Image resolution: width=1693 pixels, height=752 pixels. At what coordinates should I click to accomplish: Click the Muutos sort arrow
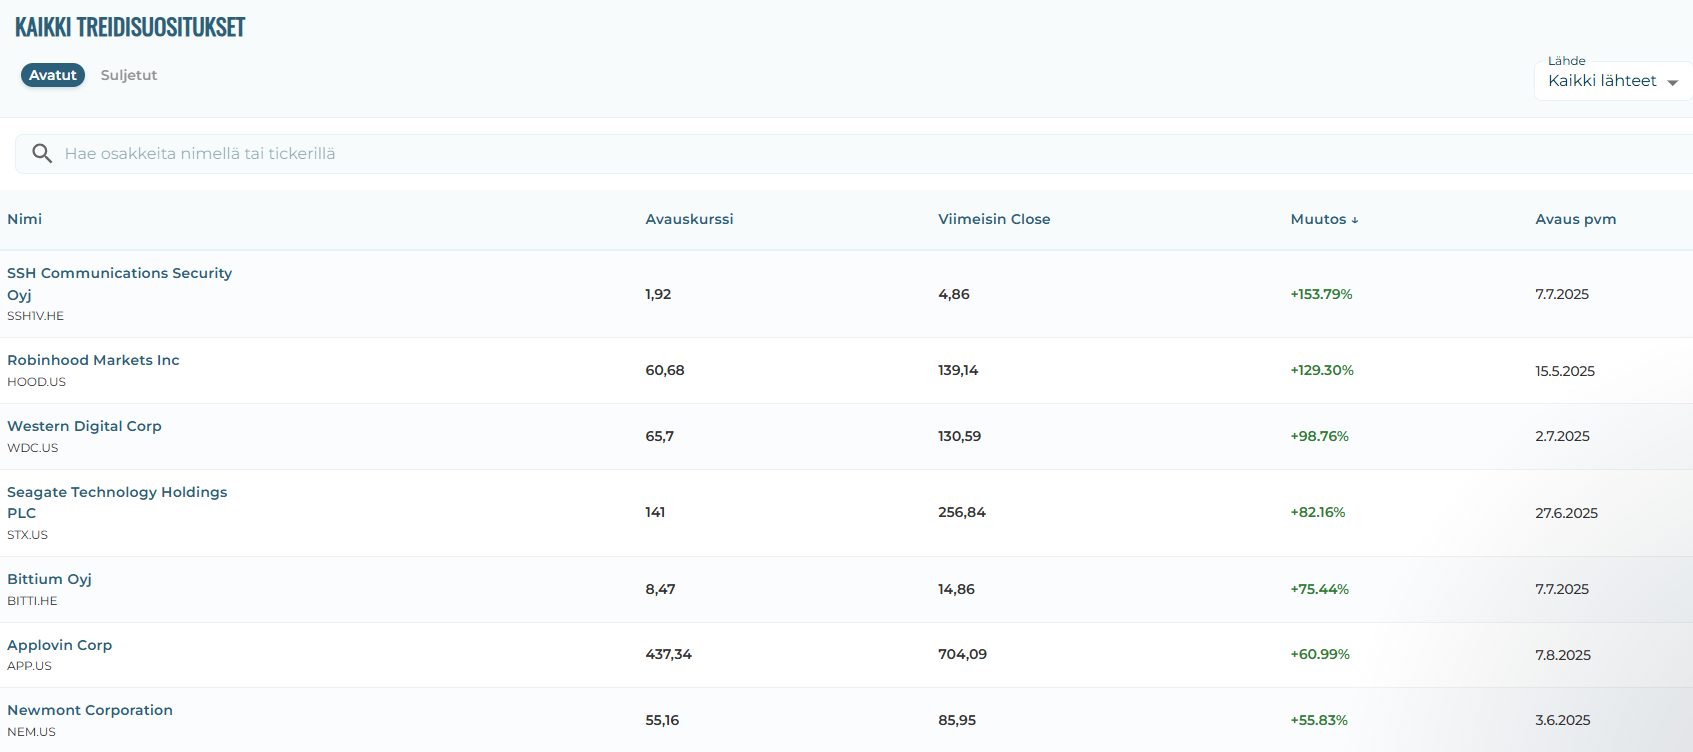[x=1355, y=220]
